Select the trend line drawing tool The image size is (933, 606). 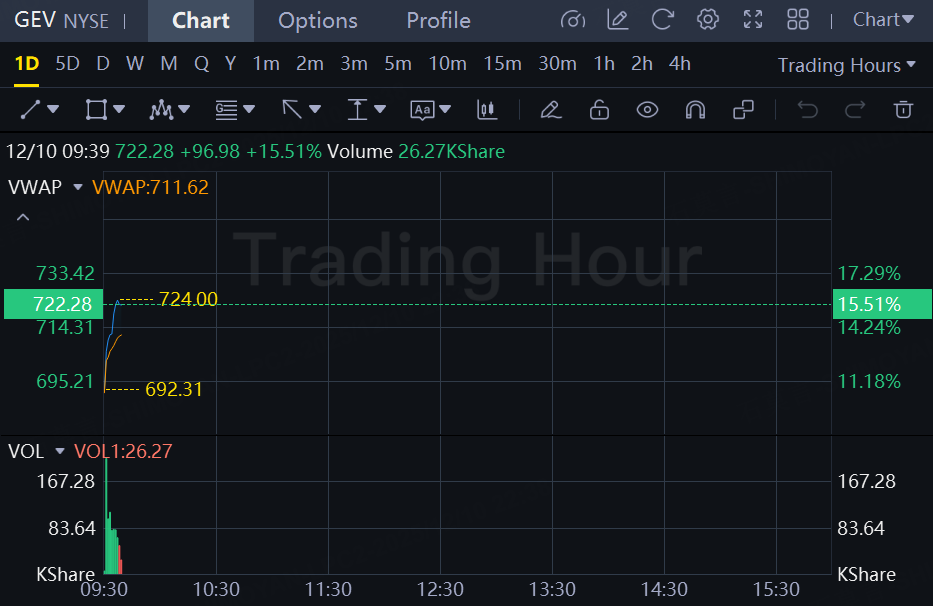click(31, 110)
